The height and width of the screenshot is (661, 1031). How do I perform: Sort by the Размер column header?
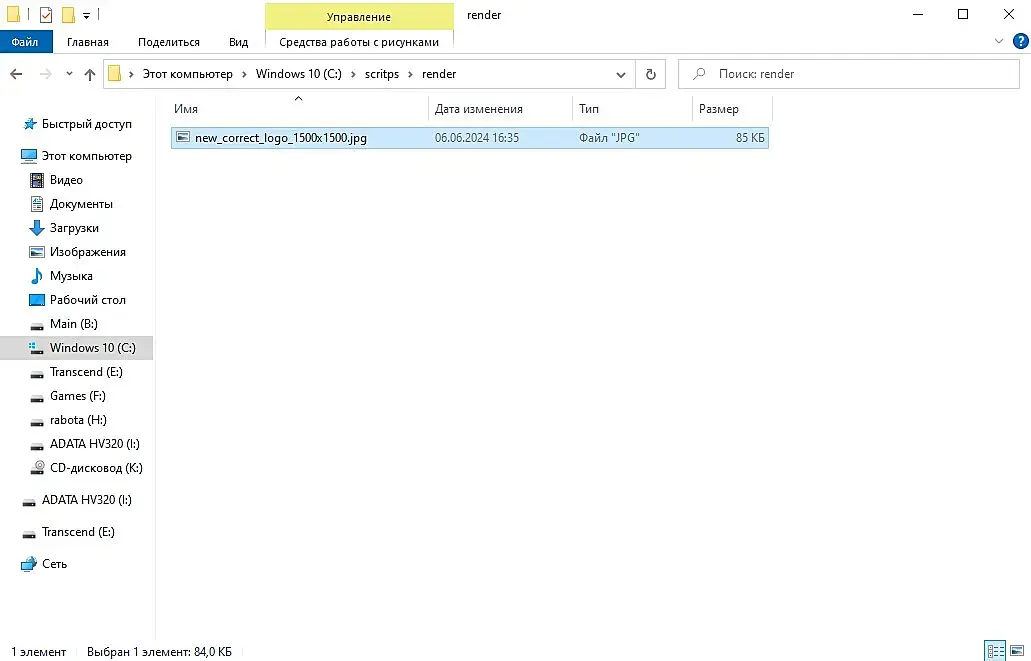pyautogui.click(x=732, y=109)
